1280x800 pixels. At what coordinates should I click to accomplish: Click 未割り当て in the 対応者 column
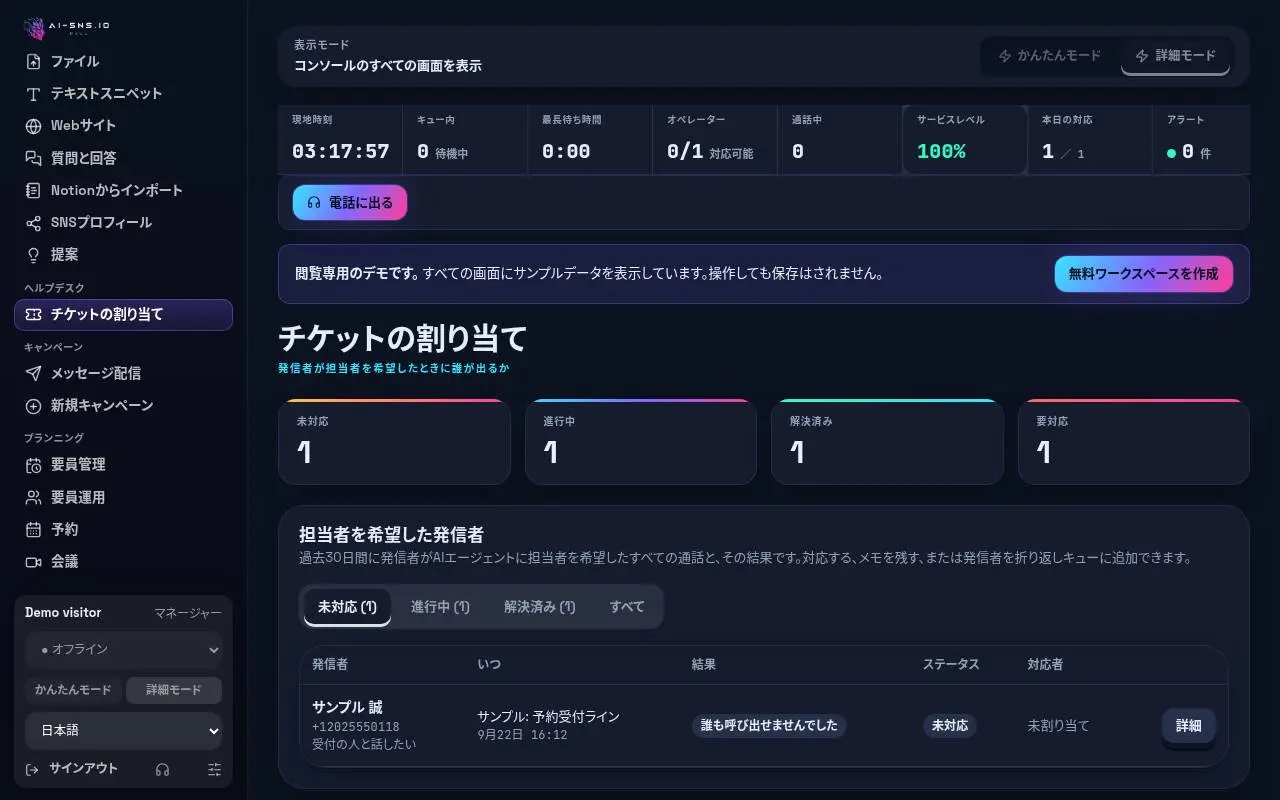tap(1058, 726)
